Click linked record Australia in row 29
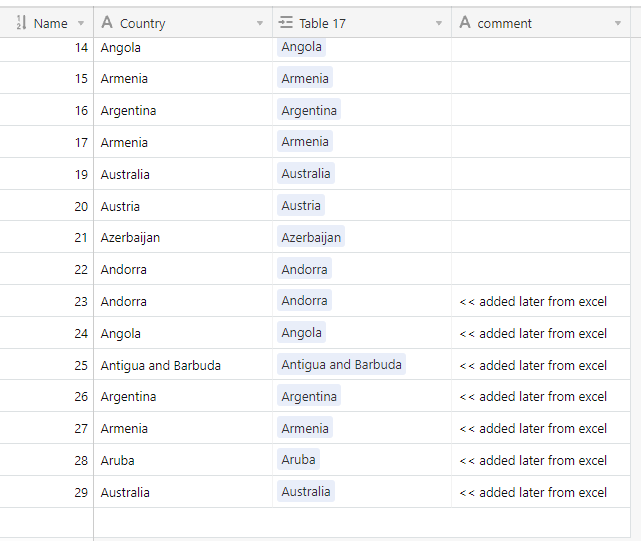 [x=306, y=492]
